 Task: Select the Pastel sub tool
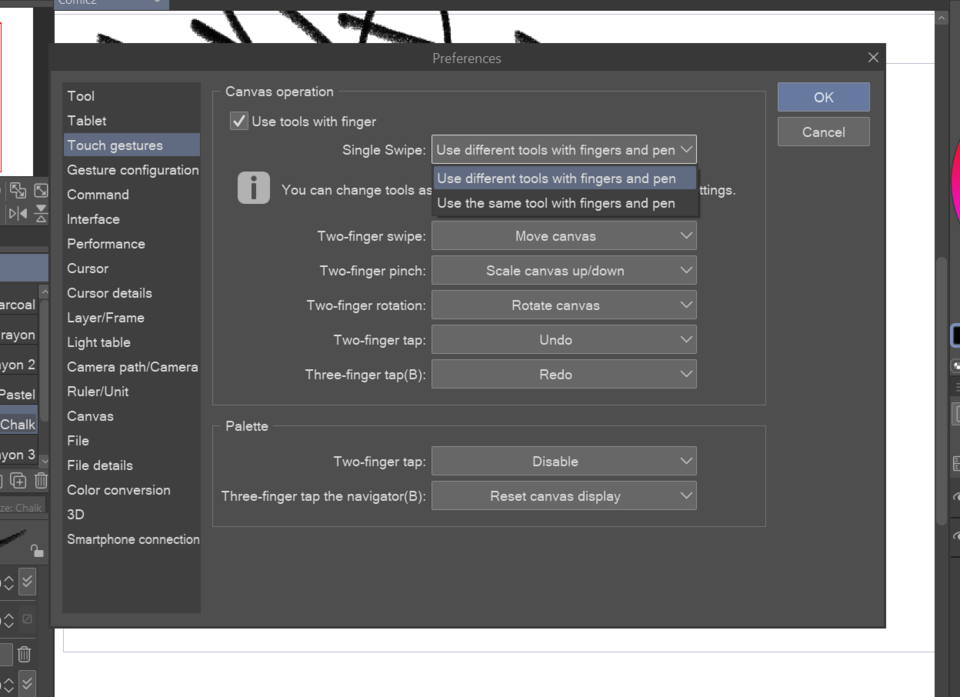click(x=19, y=394)
